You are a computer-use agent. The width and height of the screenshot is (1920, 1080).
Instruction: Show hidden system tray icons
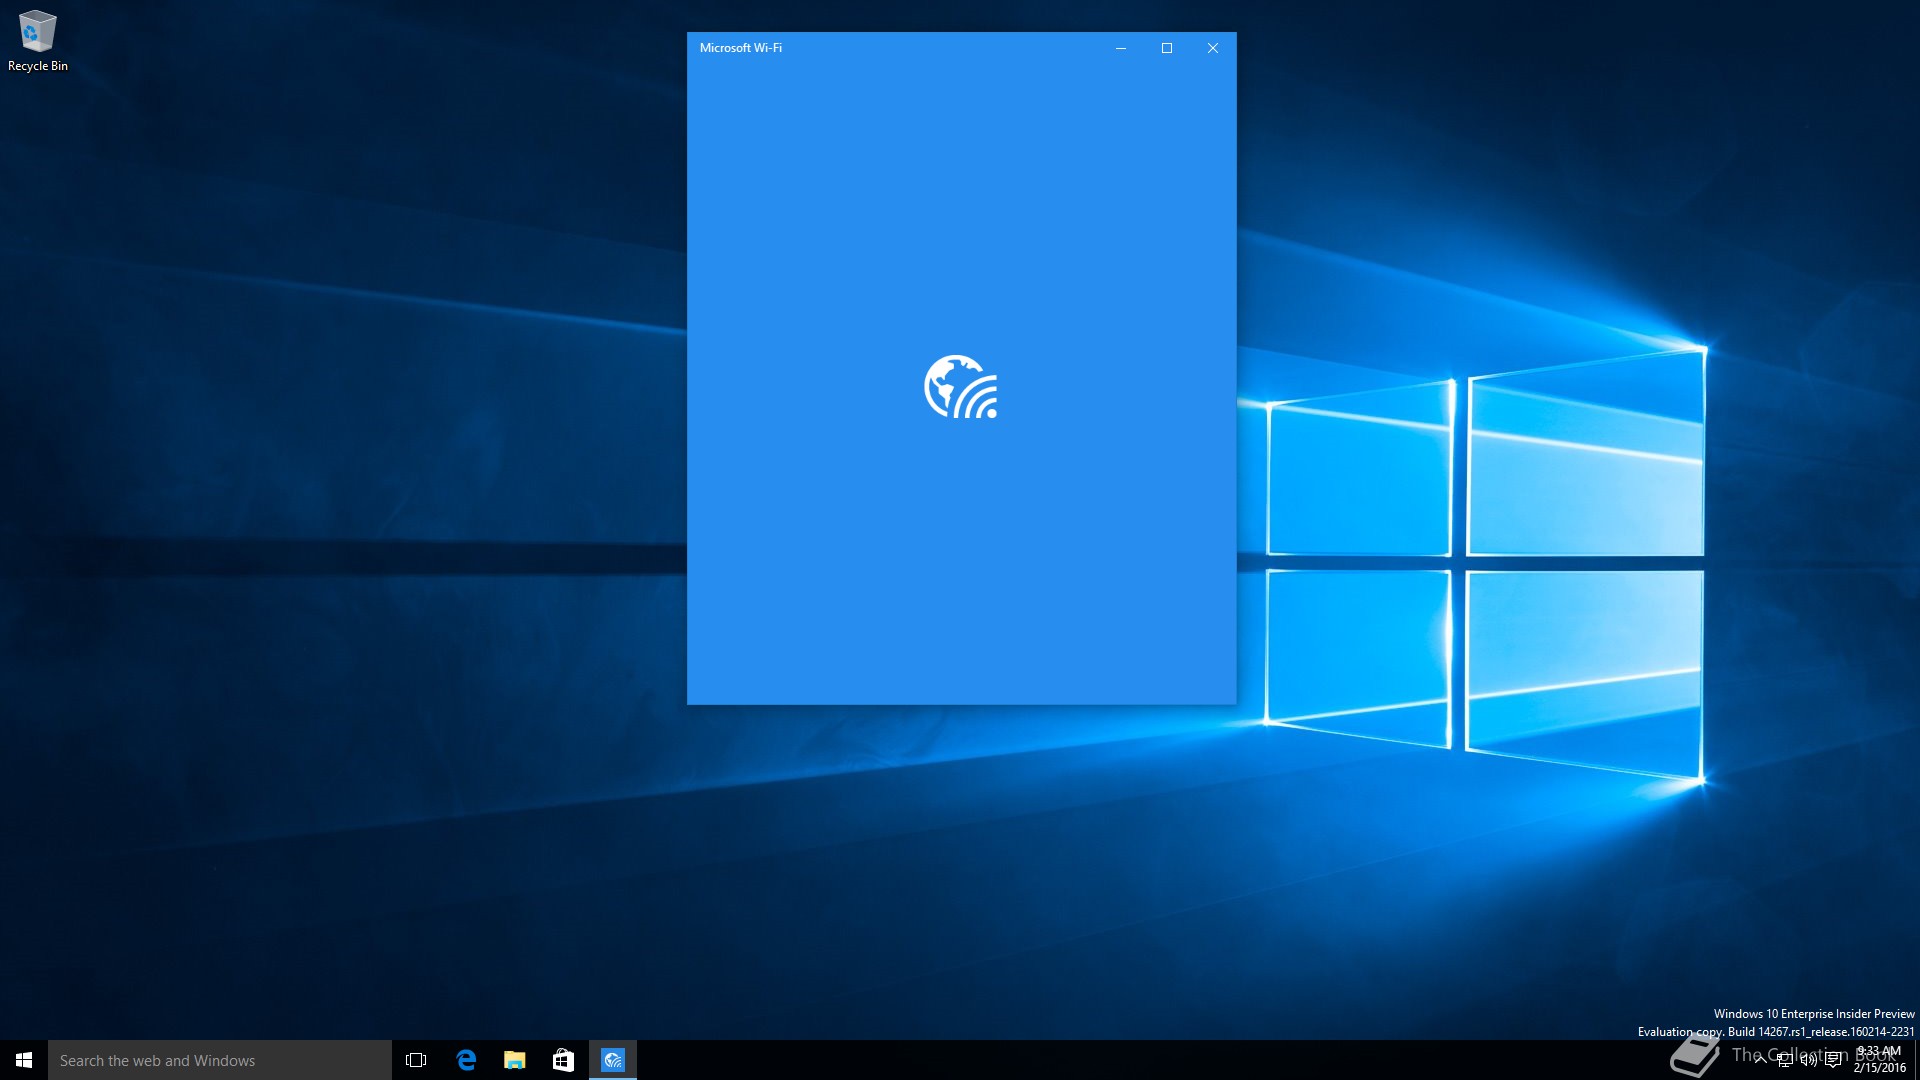point(1761,1059)
